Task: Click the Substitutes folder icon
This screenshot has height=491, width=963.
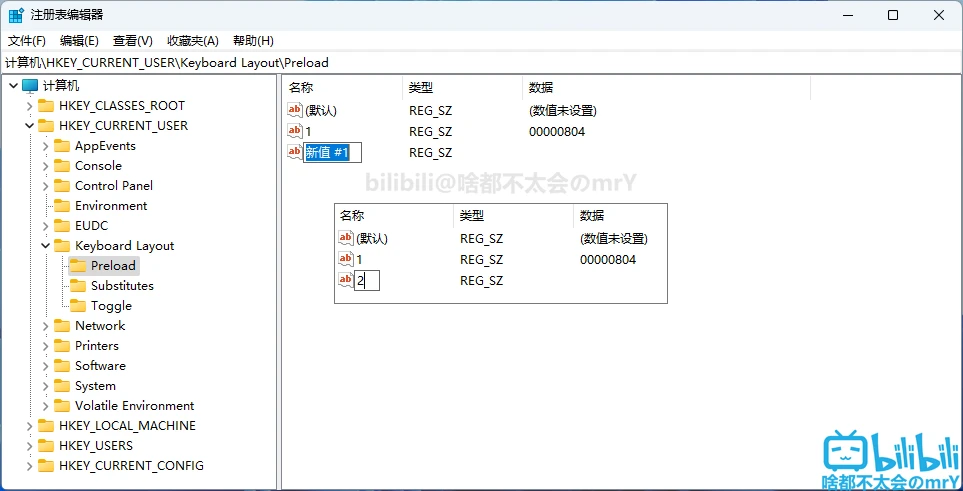Action: click(x=78, y=286)
